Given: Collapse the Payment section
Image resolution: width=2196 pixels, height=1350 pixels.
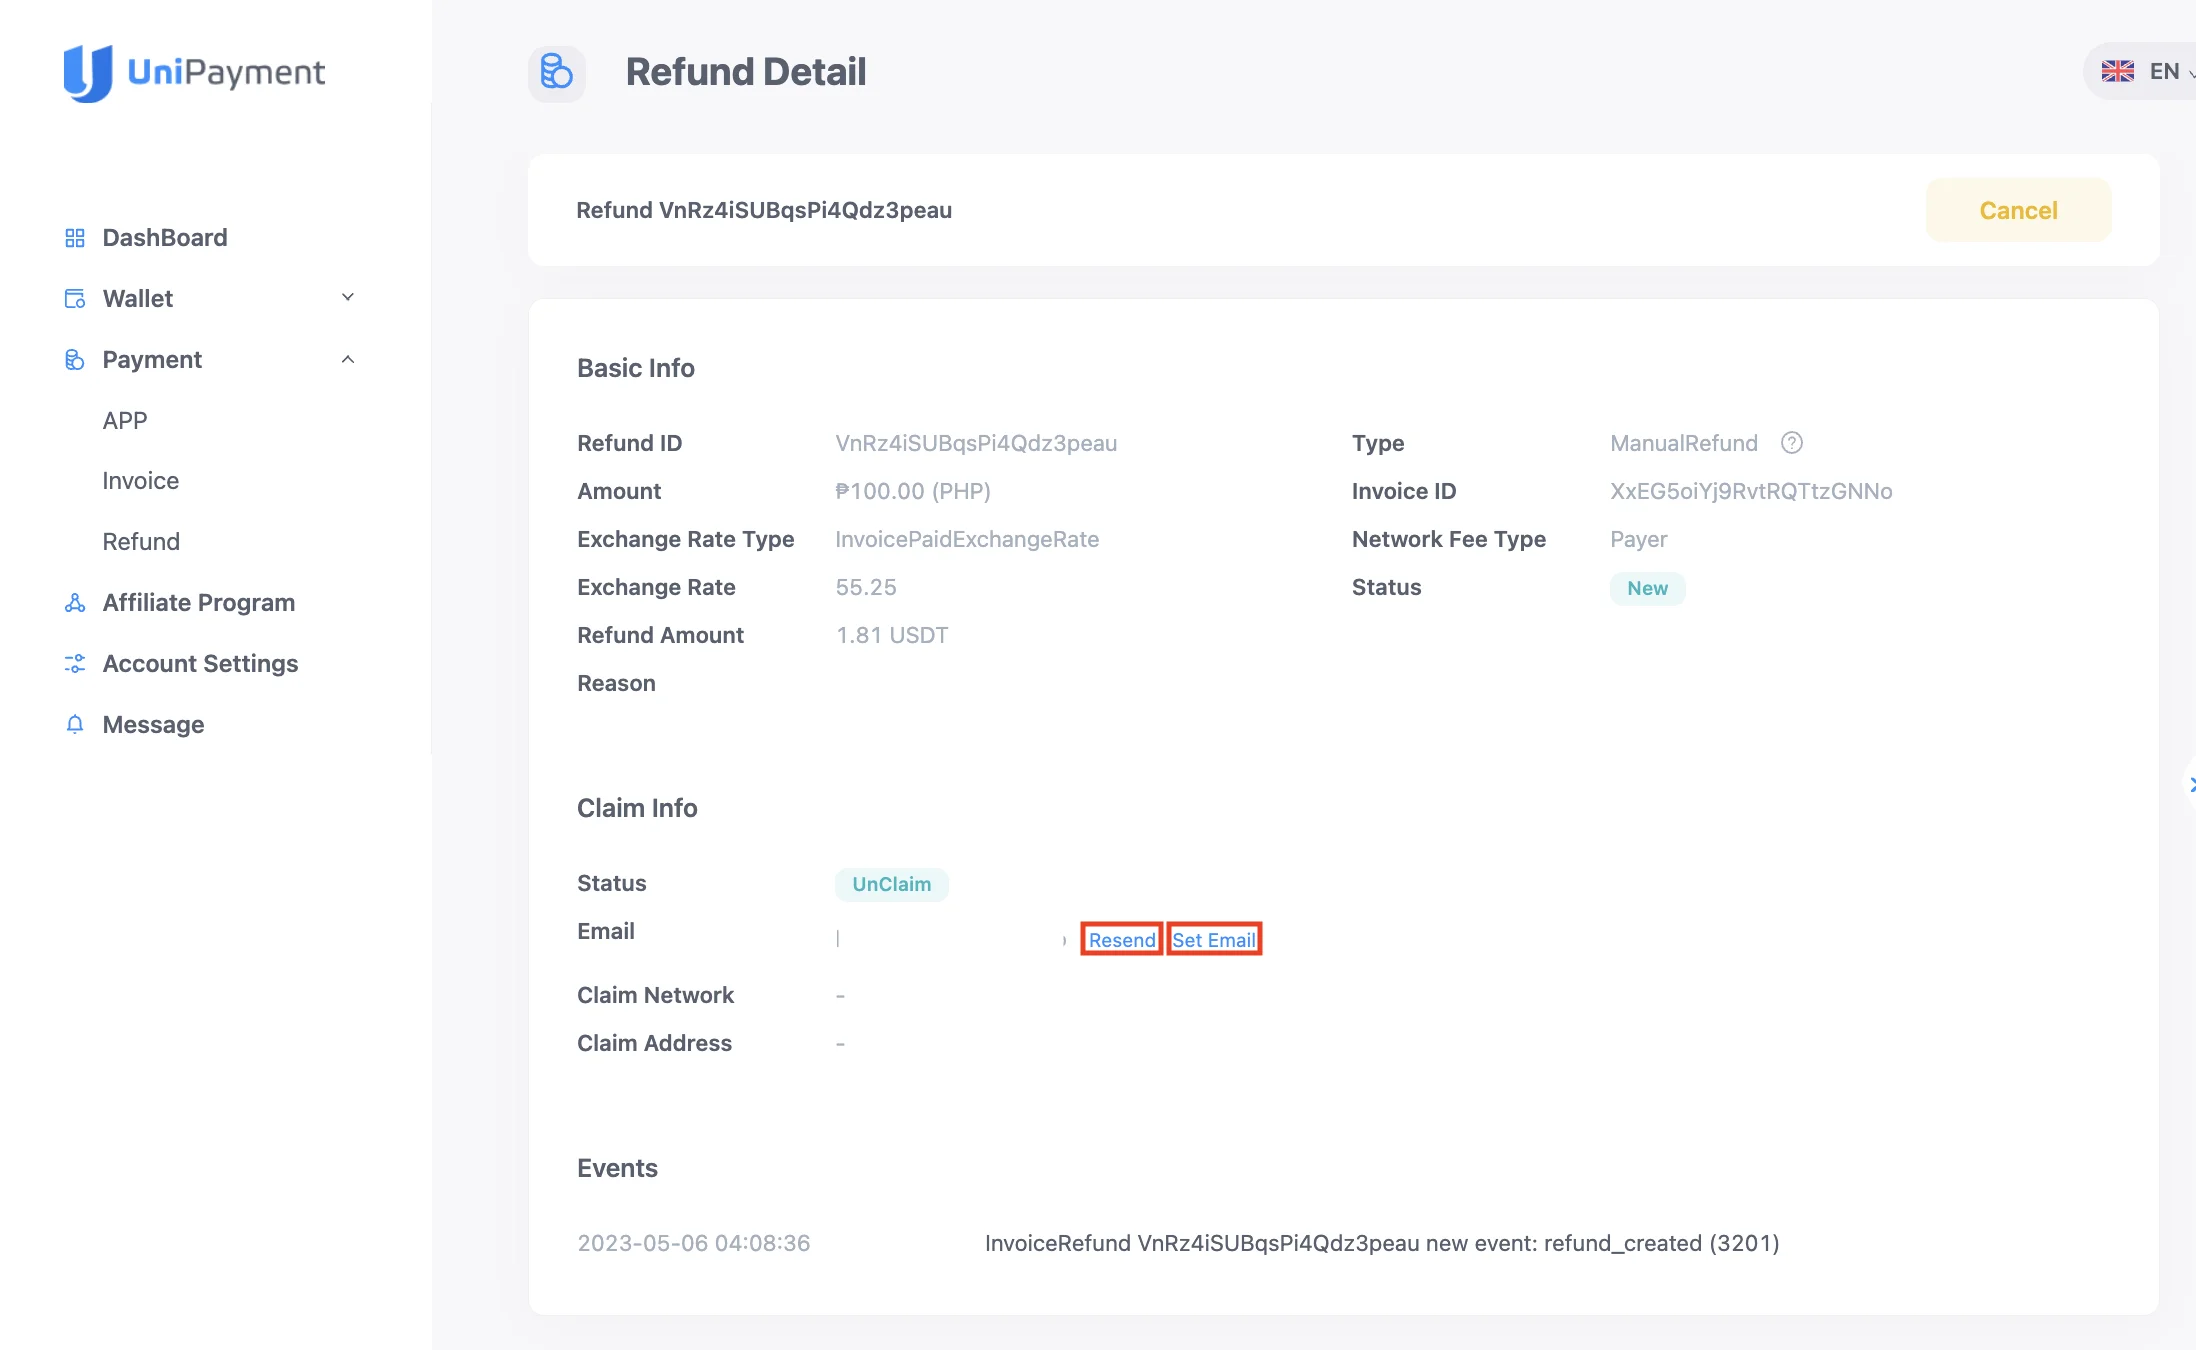Looking at the screenshot, I should [x=347, y=359].
